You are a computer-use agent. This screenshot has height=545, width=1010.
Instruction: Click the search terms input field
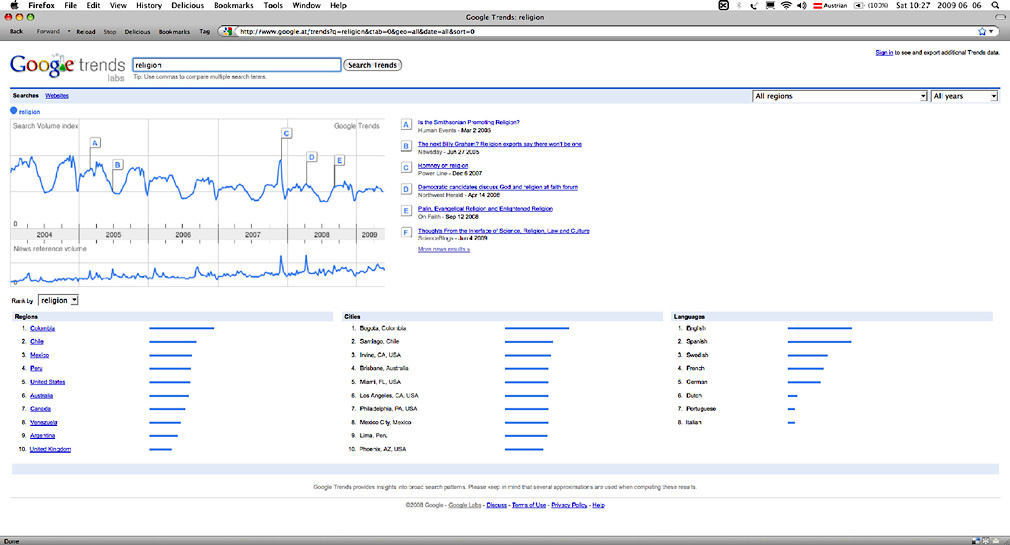click(x=236, y=65)
